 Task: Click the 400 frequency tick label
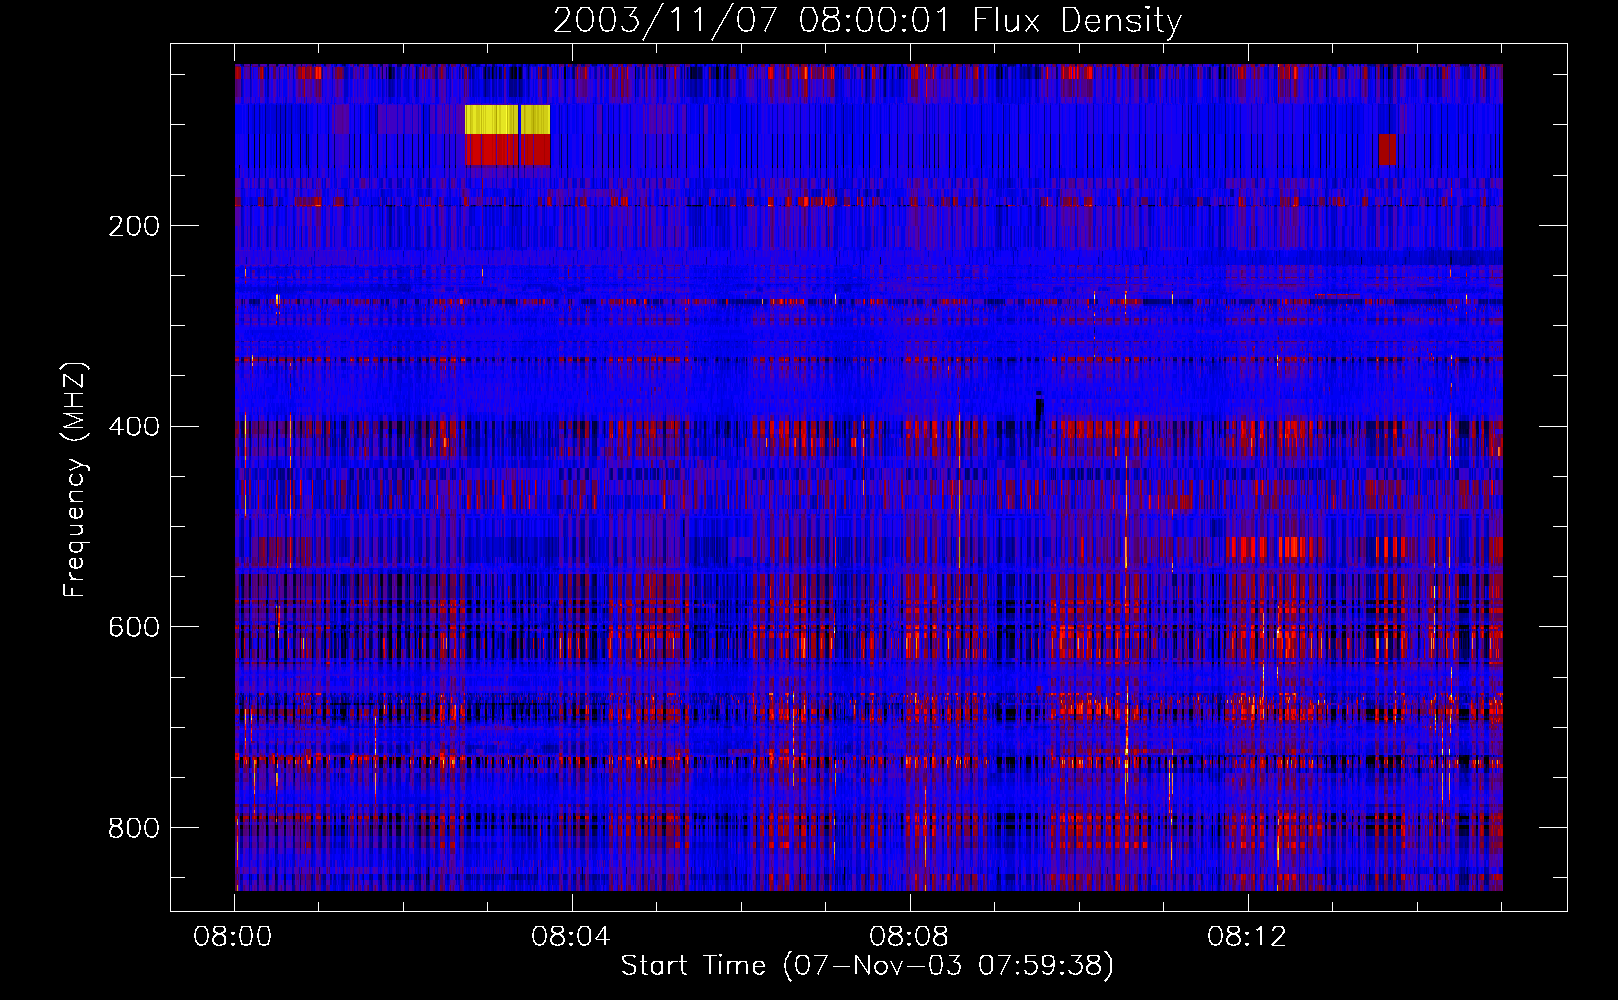134,427
